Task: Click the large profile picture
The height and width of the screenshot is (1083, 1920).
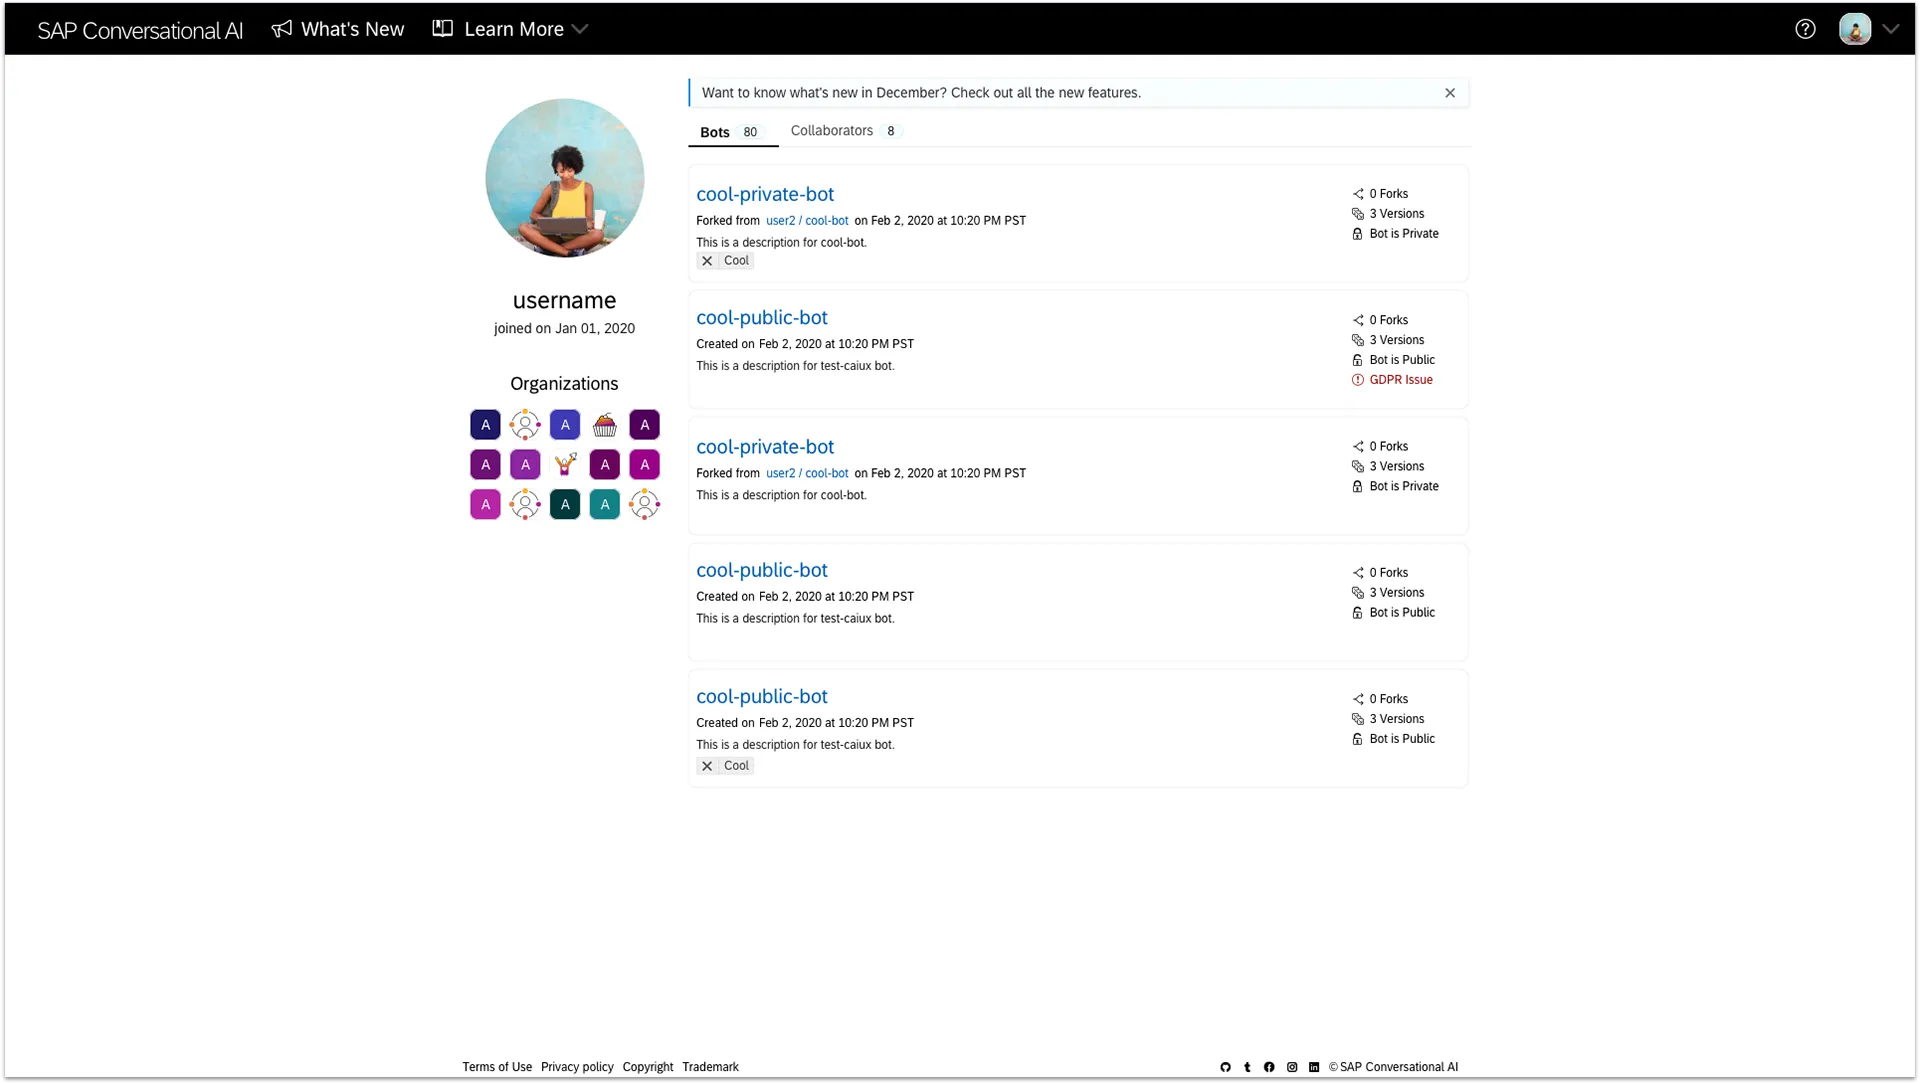Action: (565, 178)
